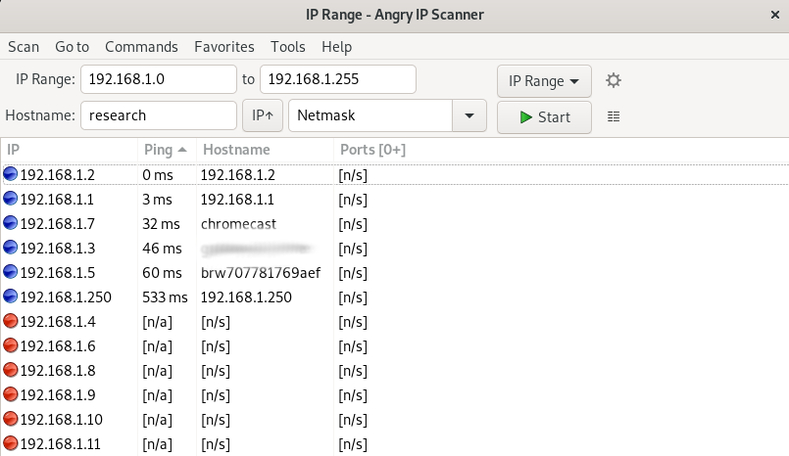Click the chromecast hostname cell
The image size is (789, 456).
pos(239,223)
